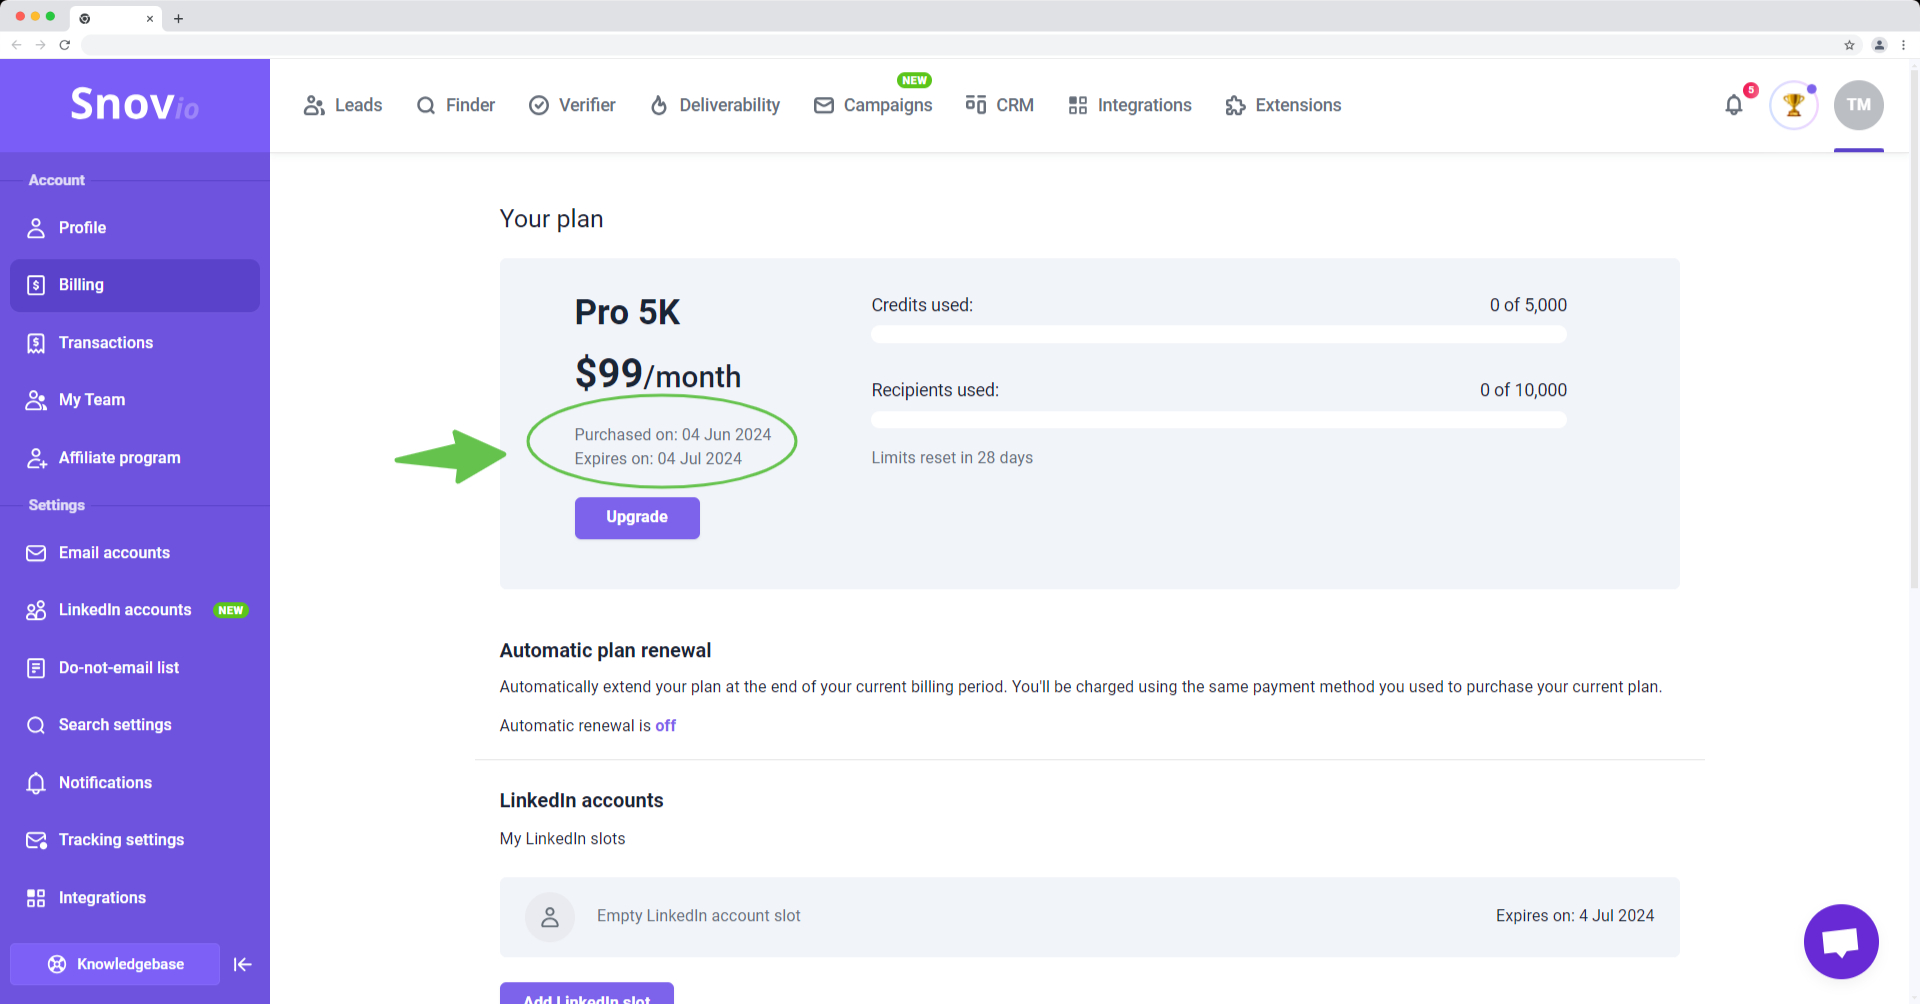
Task: Open the Deliverability menu
Action: pyautogui.click(x=715, y=105)
